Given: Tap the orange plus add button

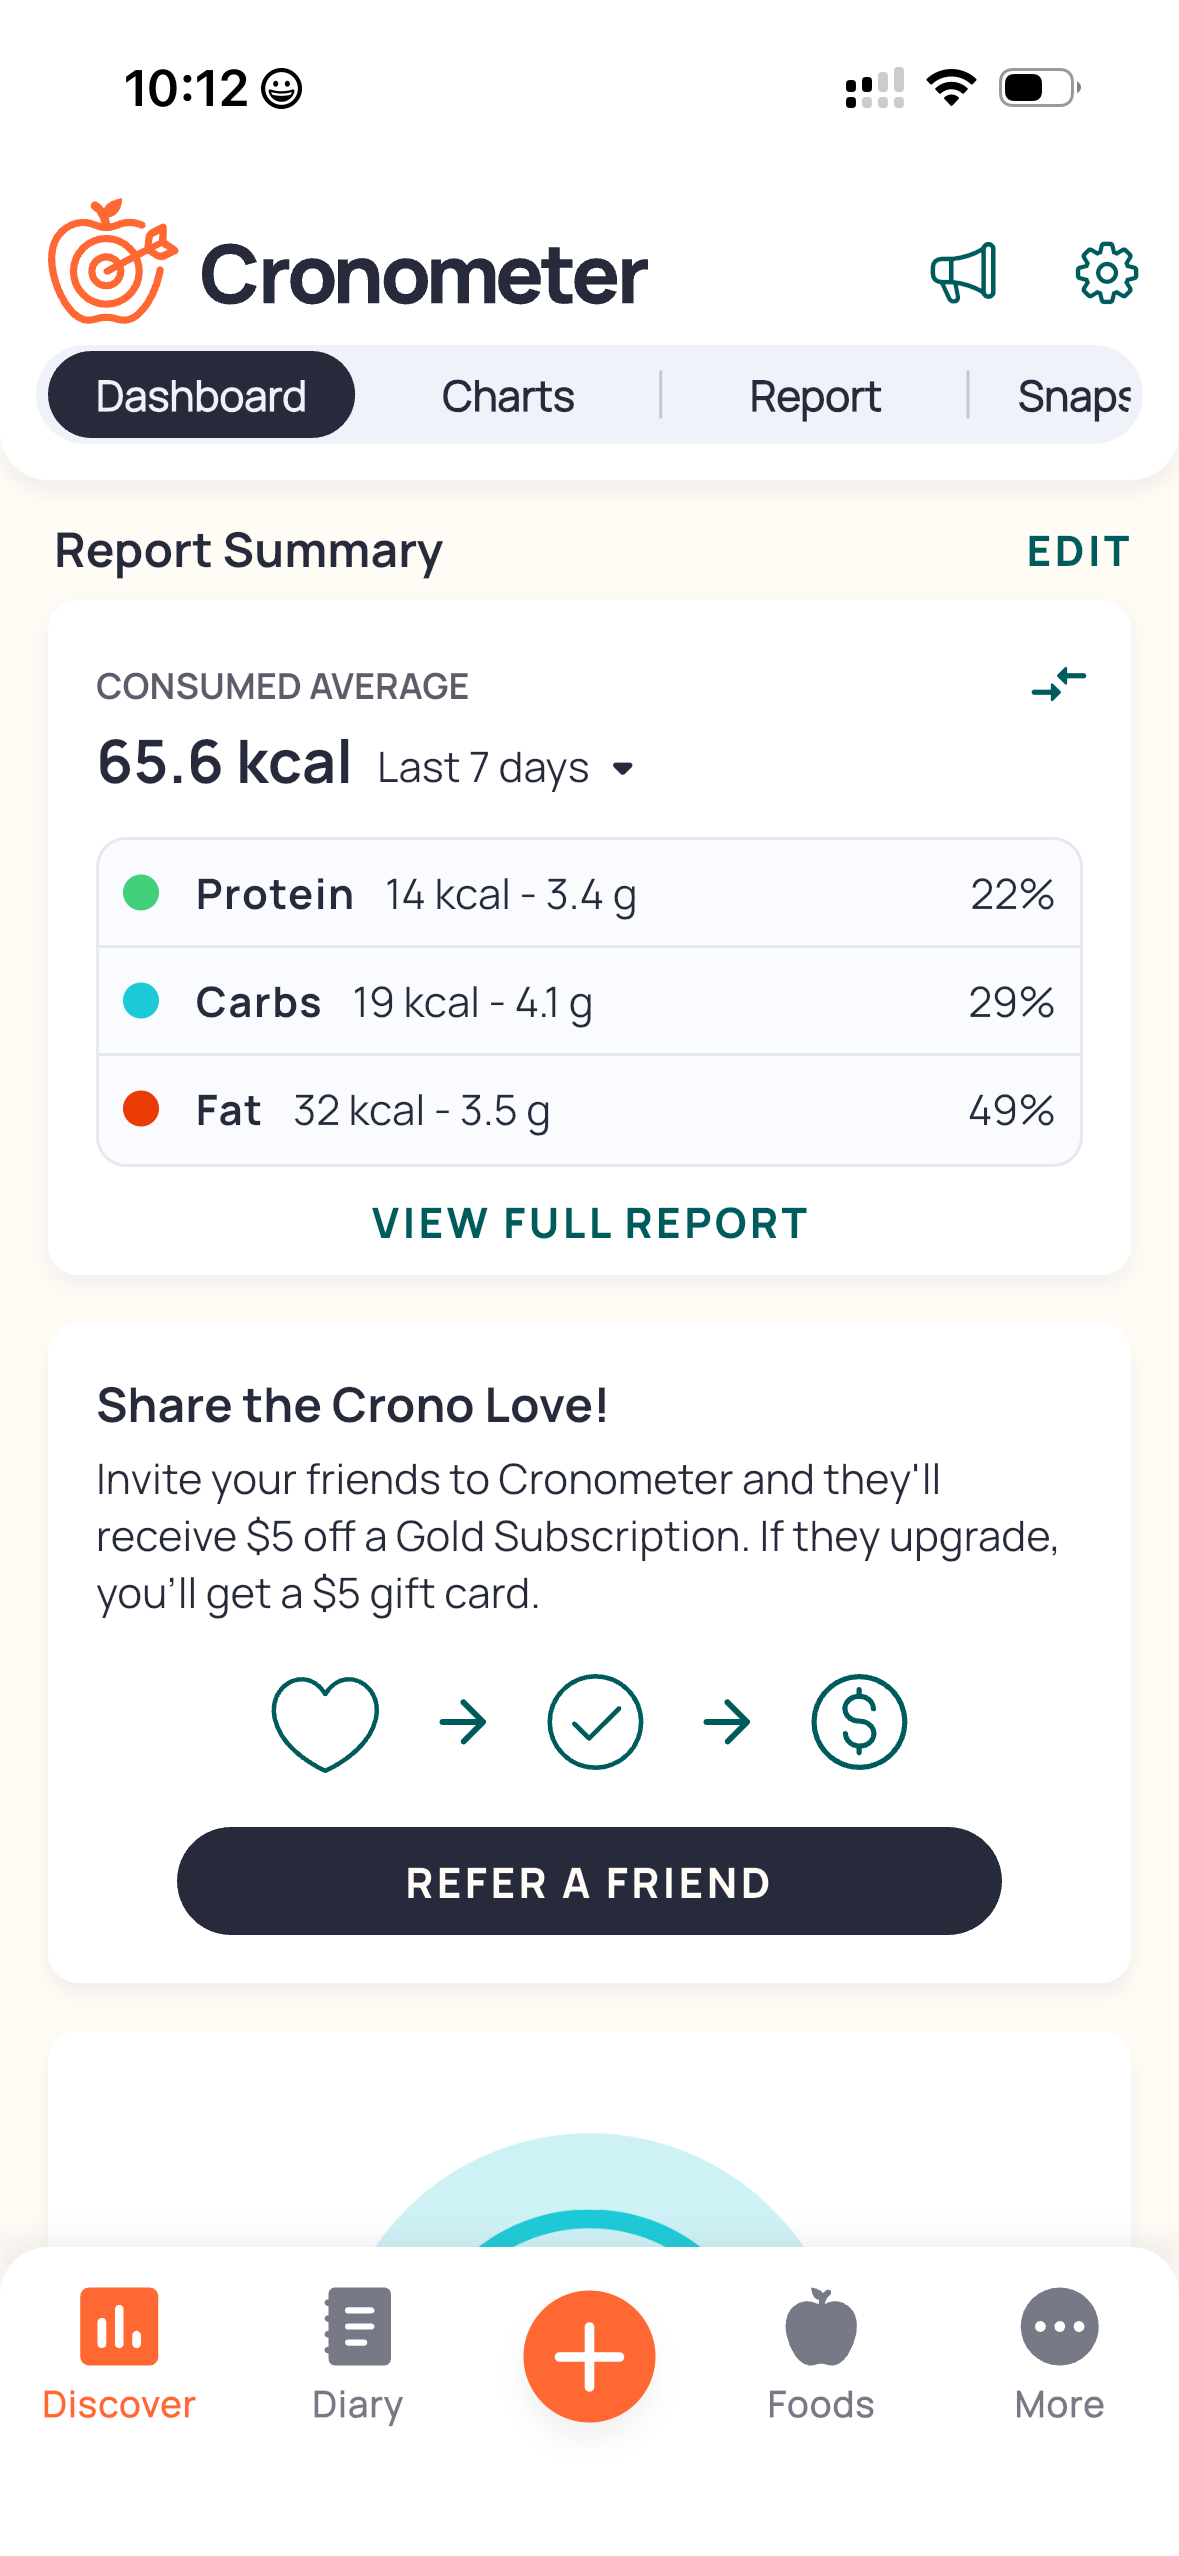Looking at the screenshot, I should (589, 2355).
